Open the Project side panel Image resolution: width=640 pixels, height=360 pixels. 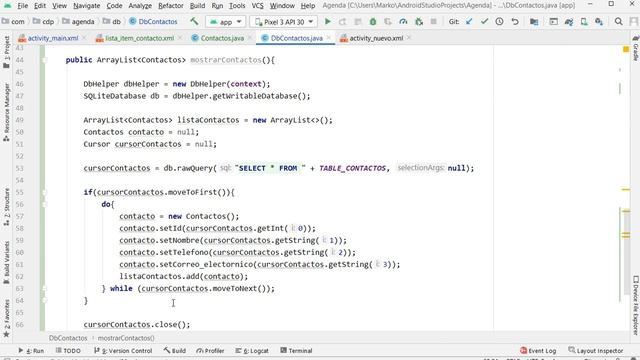click(7, 52)
